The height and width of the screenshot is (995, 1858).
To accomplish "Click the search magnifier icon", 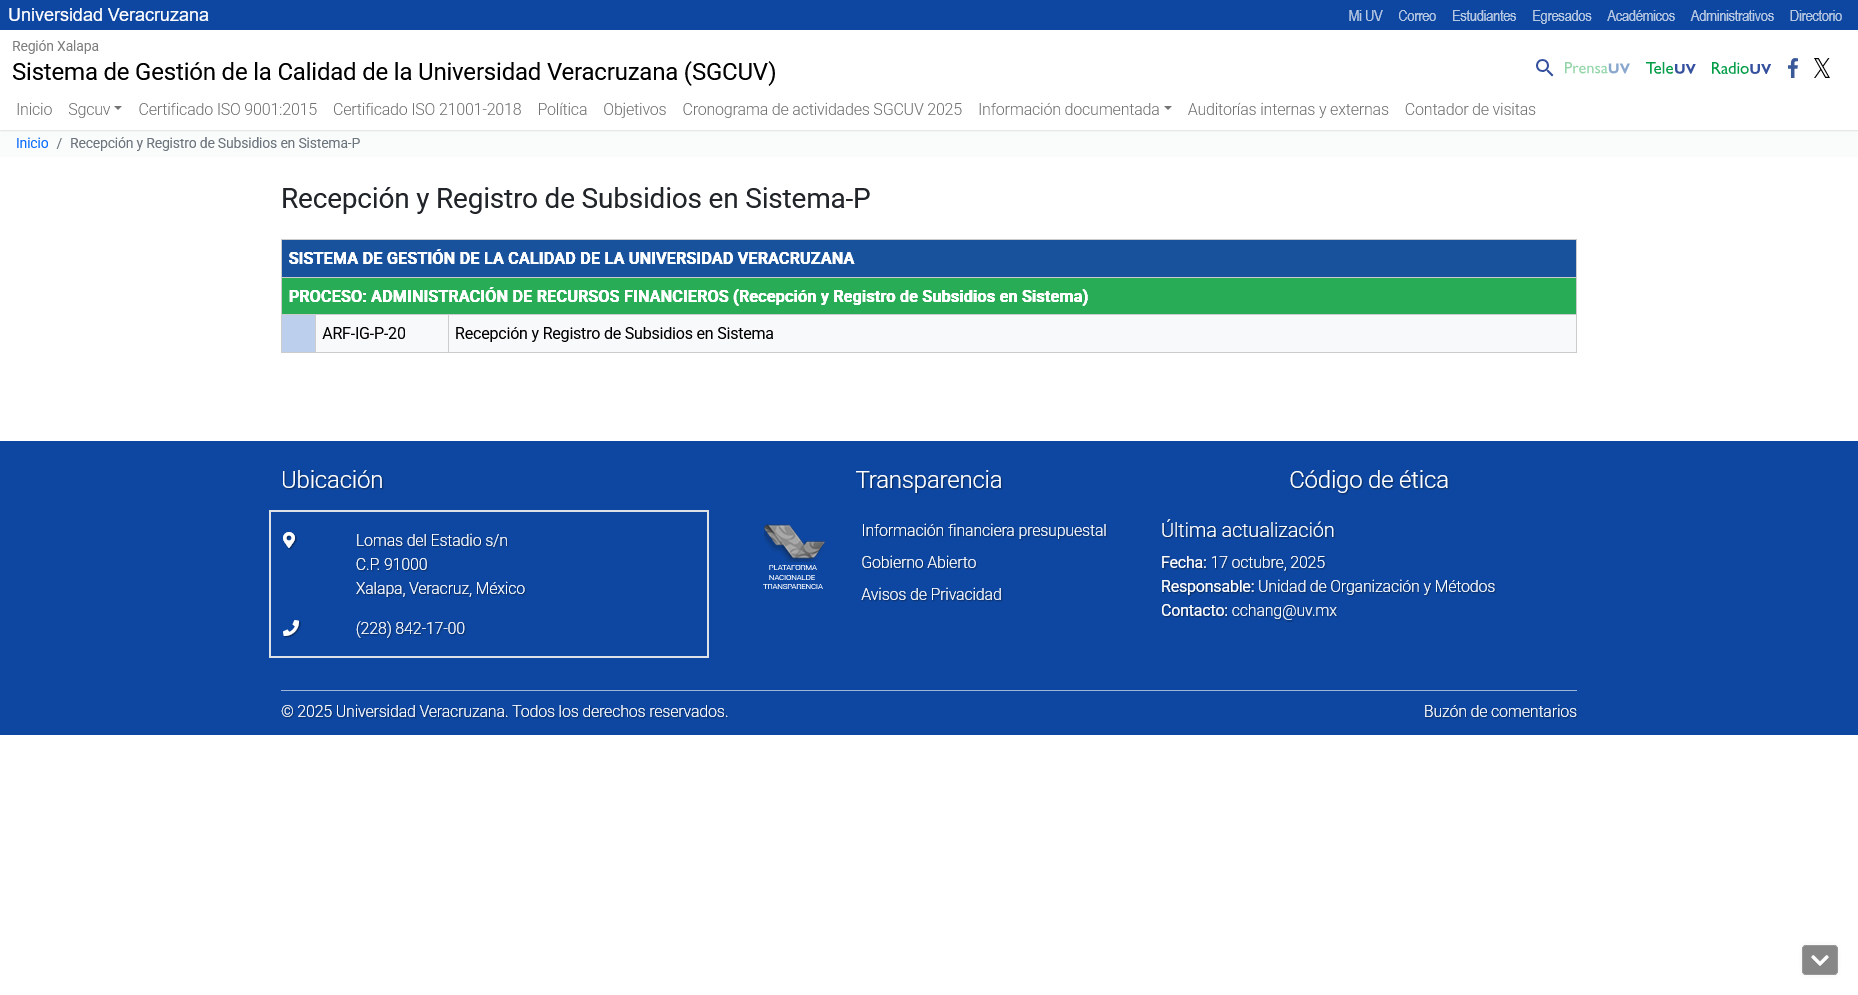I will 1544,68.
